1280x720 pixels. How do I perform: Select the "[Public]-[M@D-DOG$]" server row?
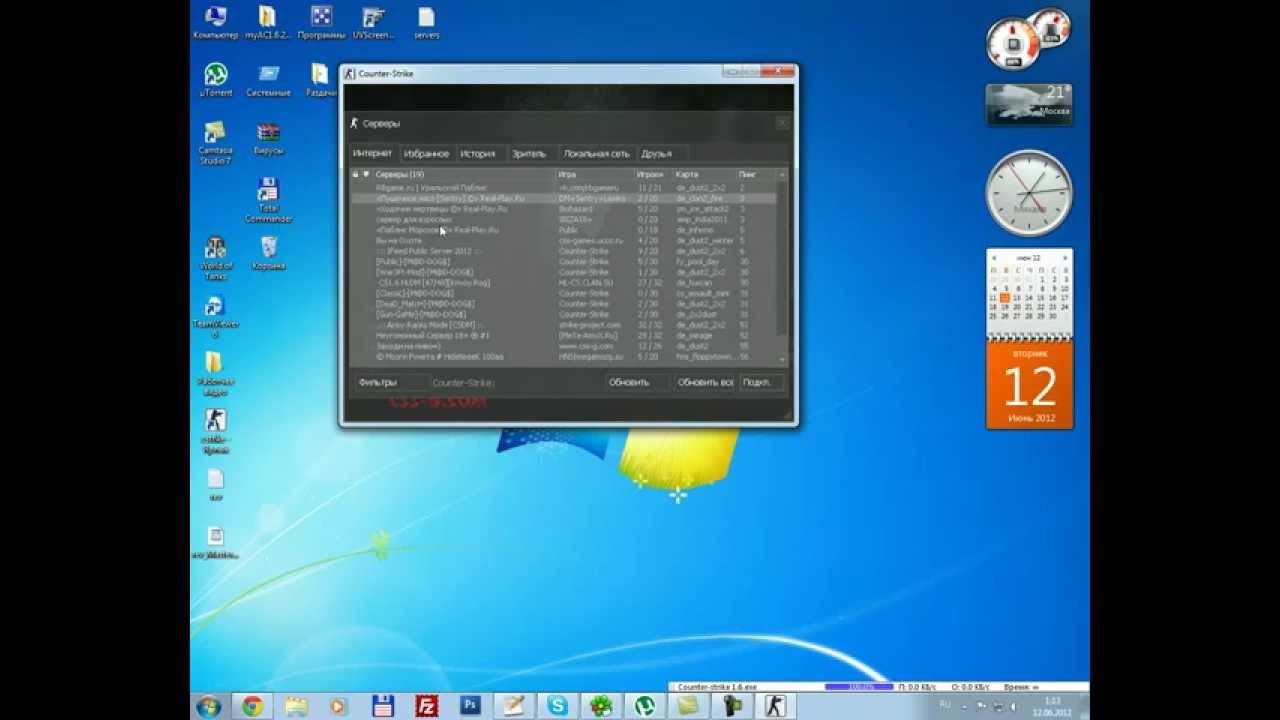point(564,261)
